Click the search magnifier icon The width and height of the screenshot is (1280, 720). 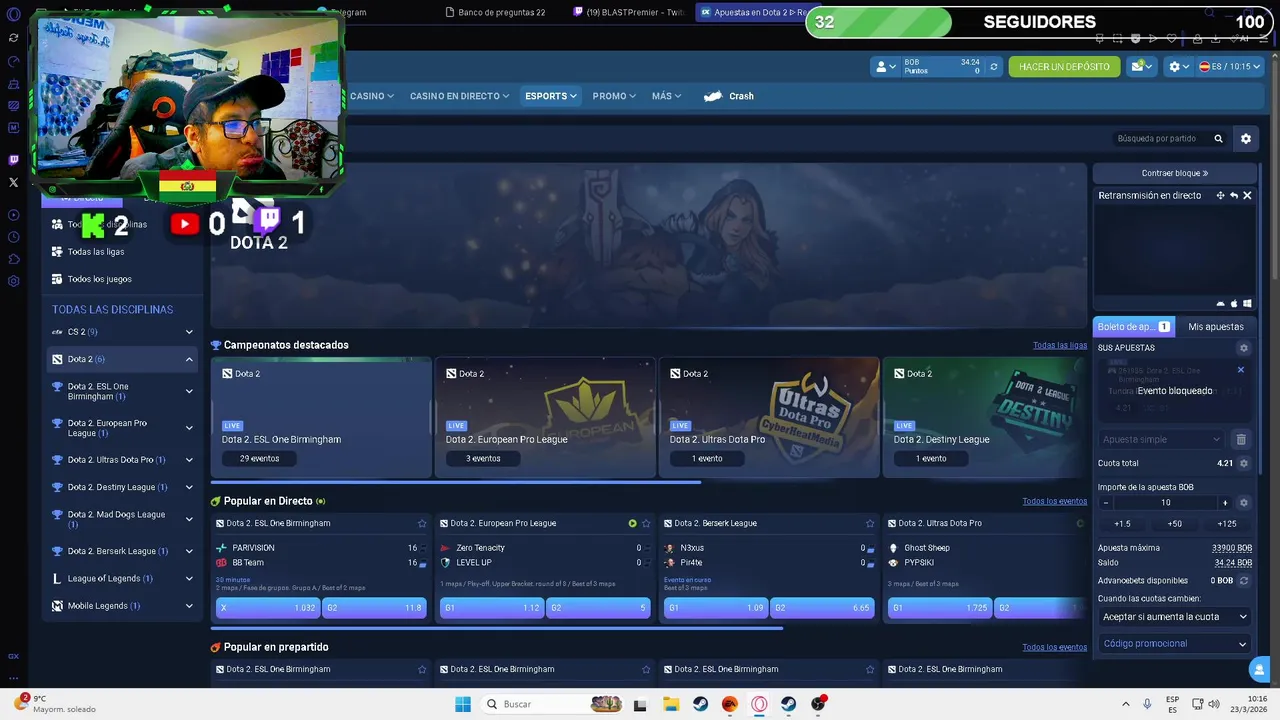click(1218, 139)
